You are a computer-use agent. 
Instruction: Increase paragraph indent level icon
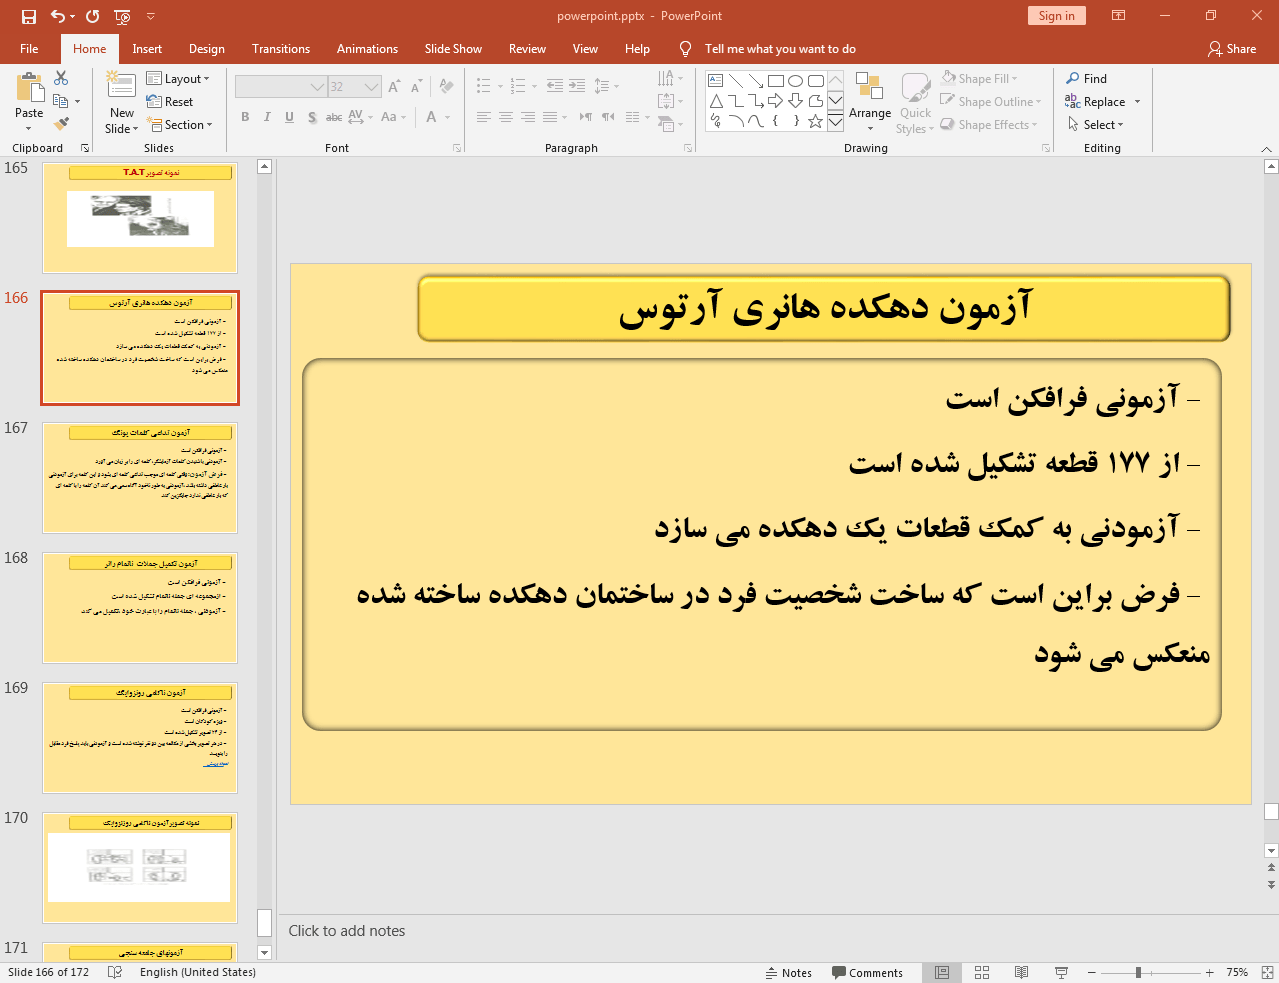577,86
